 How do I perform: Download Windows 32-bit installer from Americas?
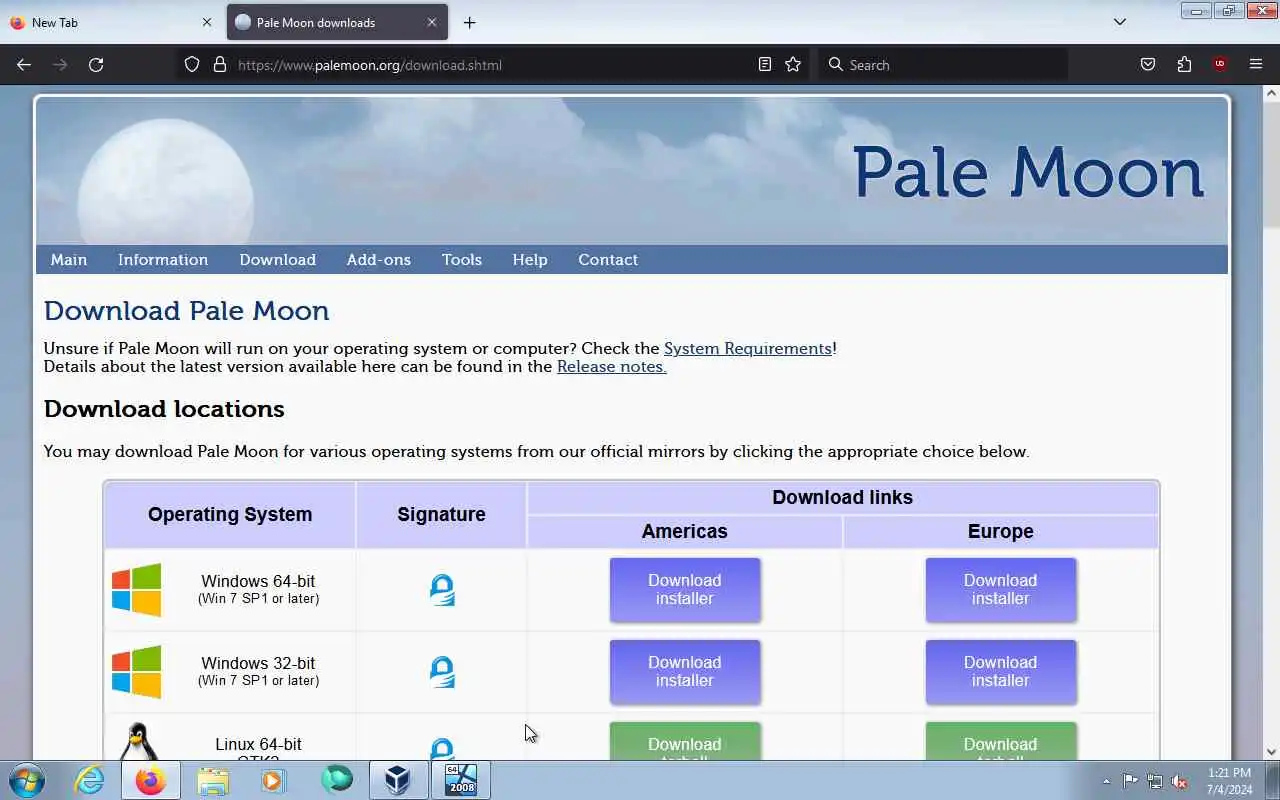pos(685,672)
